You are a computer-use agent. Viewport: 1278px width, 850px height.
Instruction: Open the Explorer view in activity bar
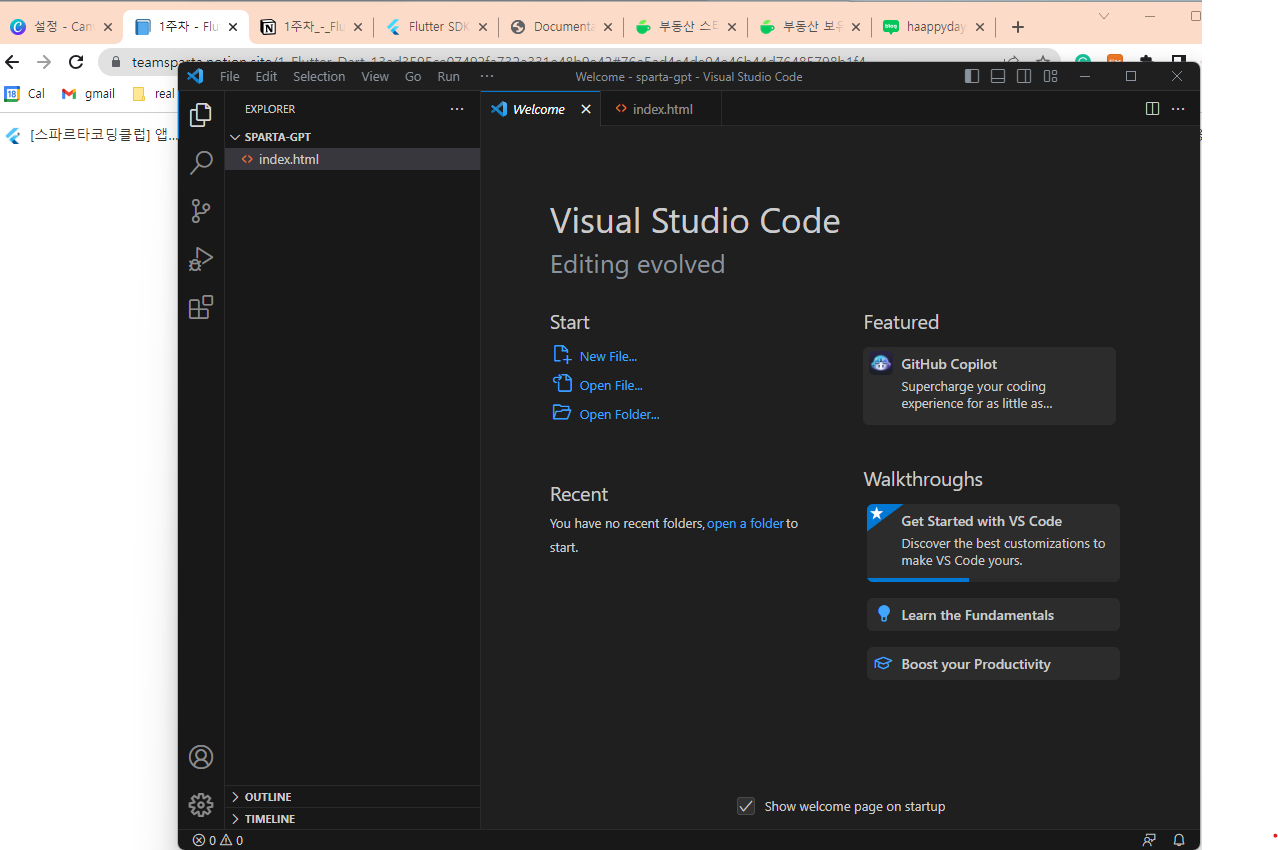(x=201, y=115)
